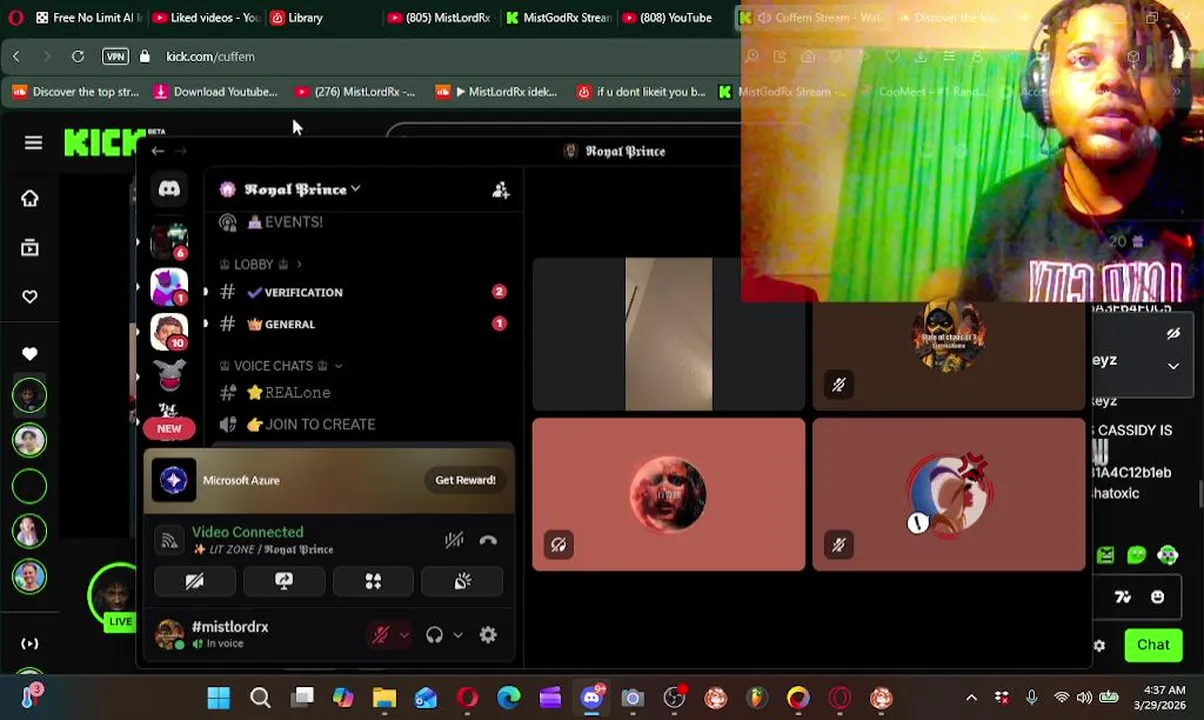Image resolution: width=1204 pixels, height=720 pixels.
Task: Show hidden system tray icons
Action: tap(971, 698)
